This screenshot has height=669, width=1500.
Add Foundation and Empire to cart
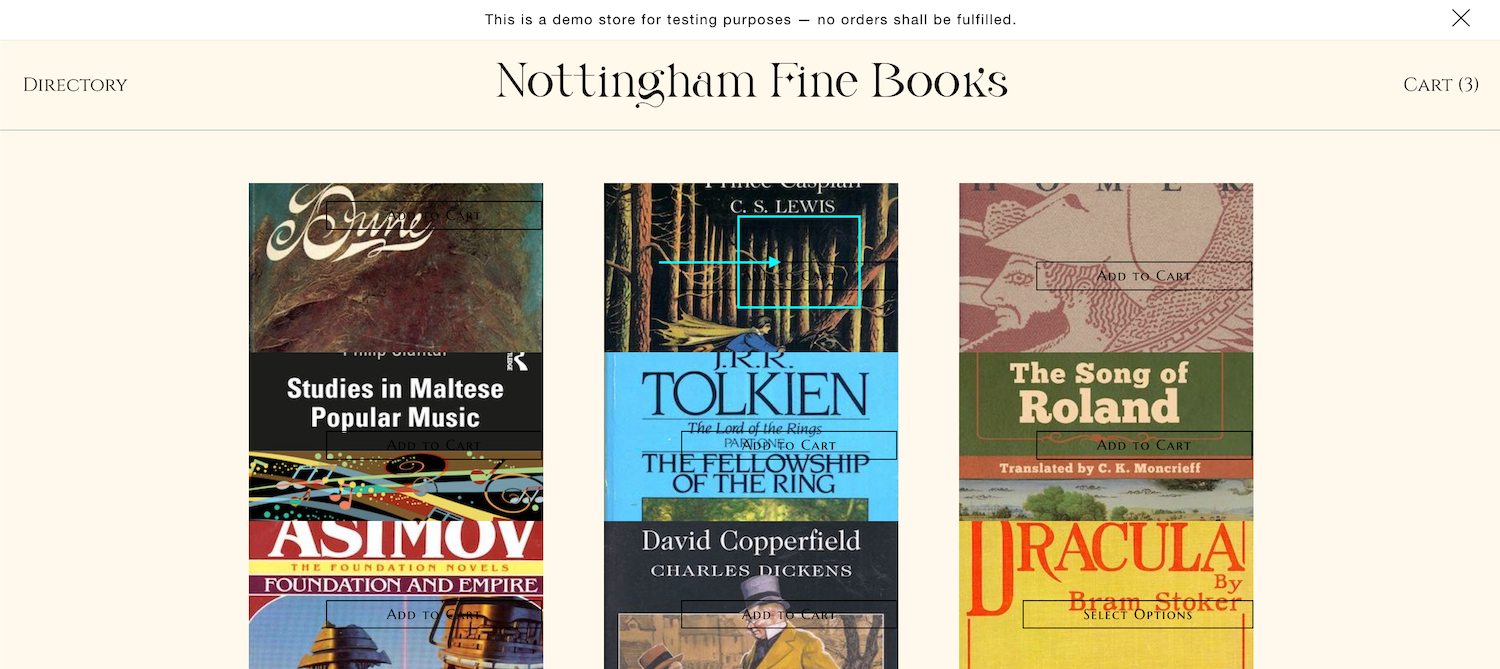(434, 614)
